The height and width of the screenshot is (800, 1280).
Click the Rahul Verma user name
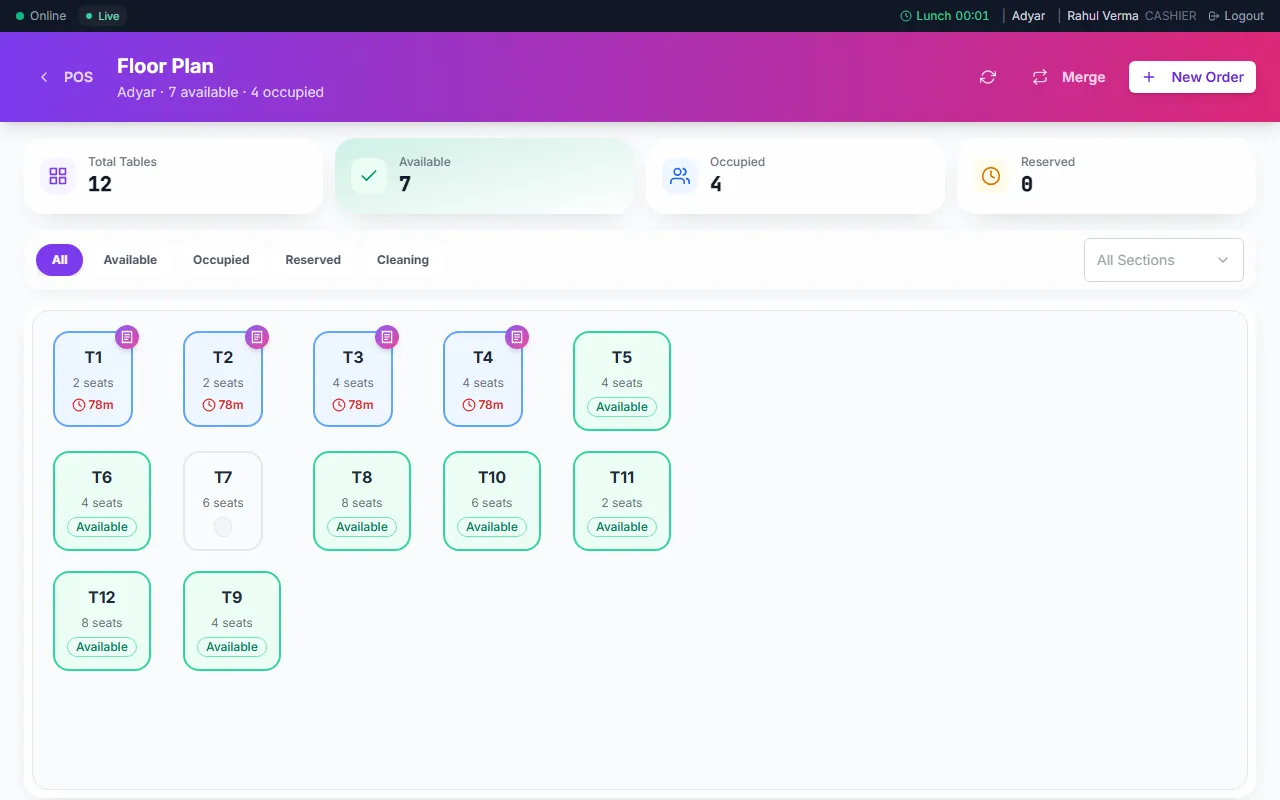pos(1103,16)
